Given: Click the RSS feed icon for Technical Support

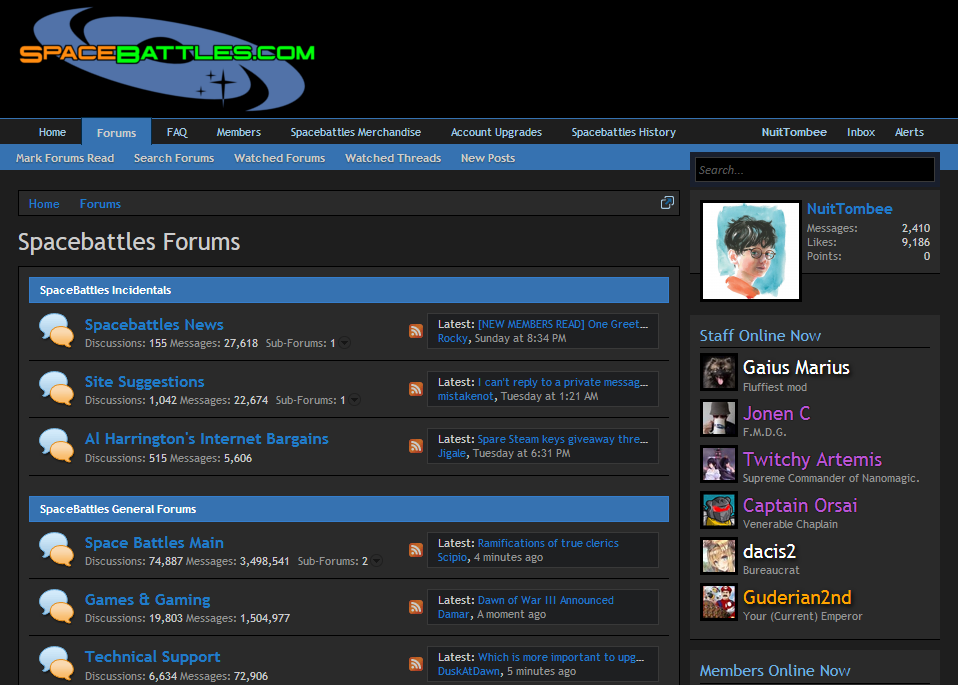Looking at the screenshot, I should [x=415, y=664].
